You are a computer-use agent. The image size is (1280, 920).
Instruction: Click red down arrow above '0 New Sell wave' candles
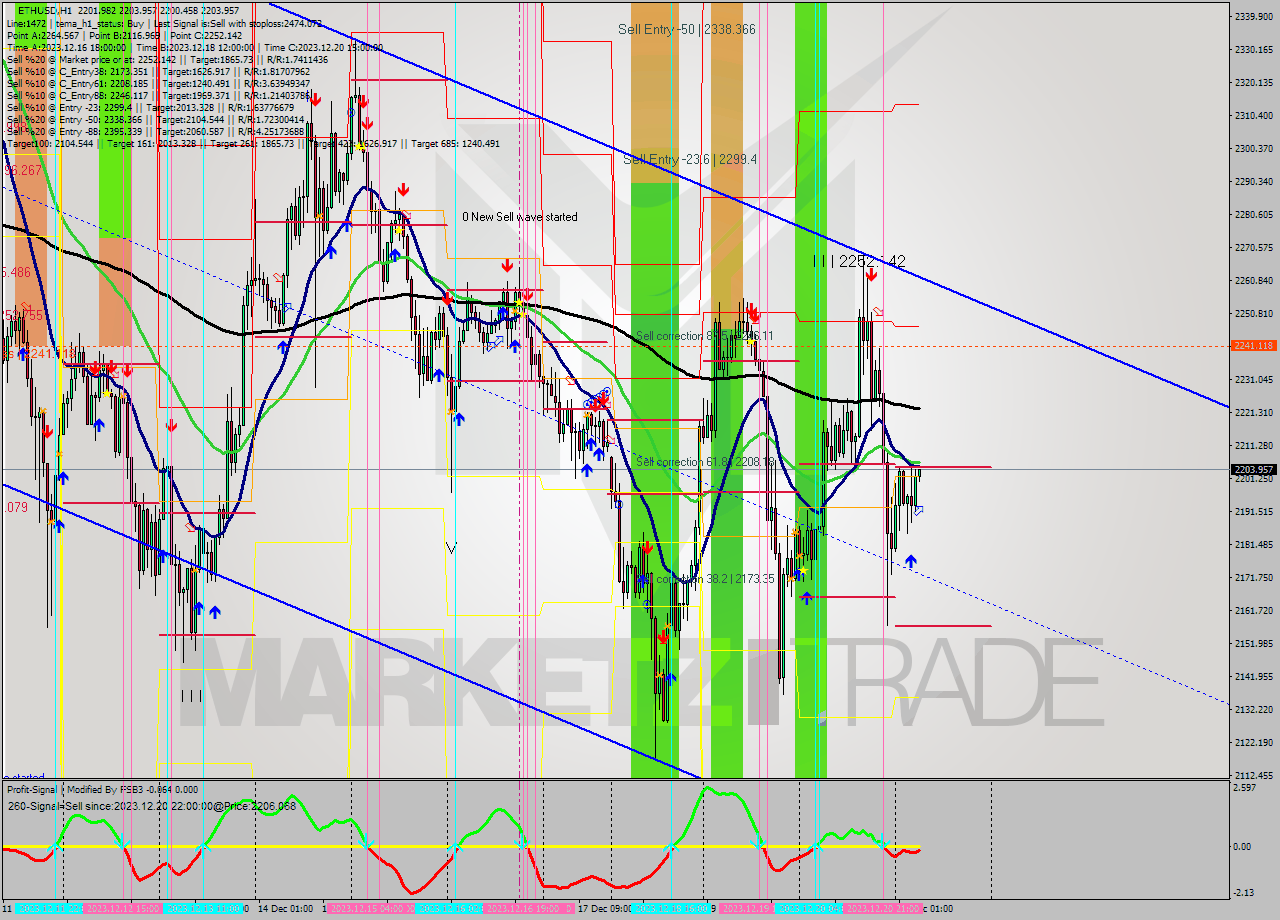tap(507, 265)
